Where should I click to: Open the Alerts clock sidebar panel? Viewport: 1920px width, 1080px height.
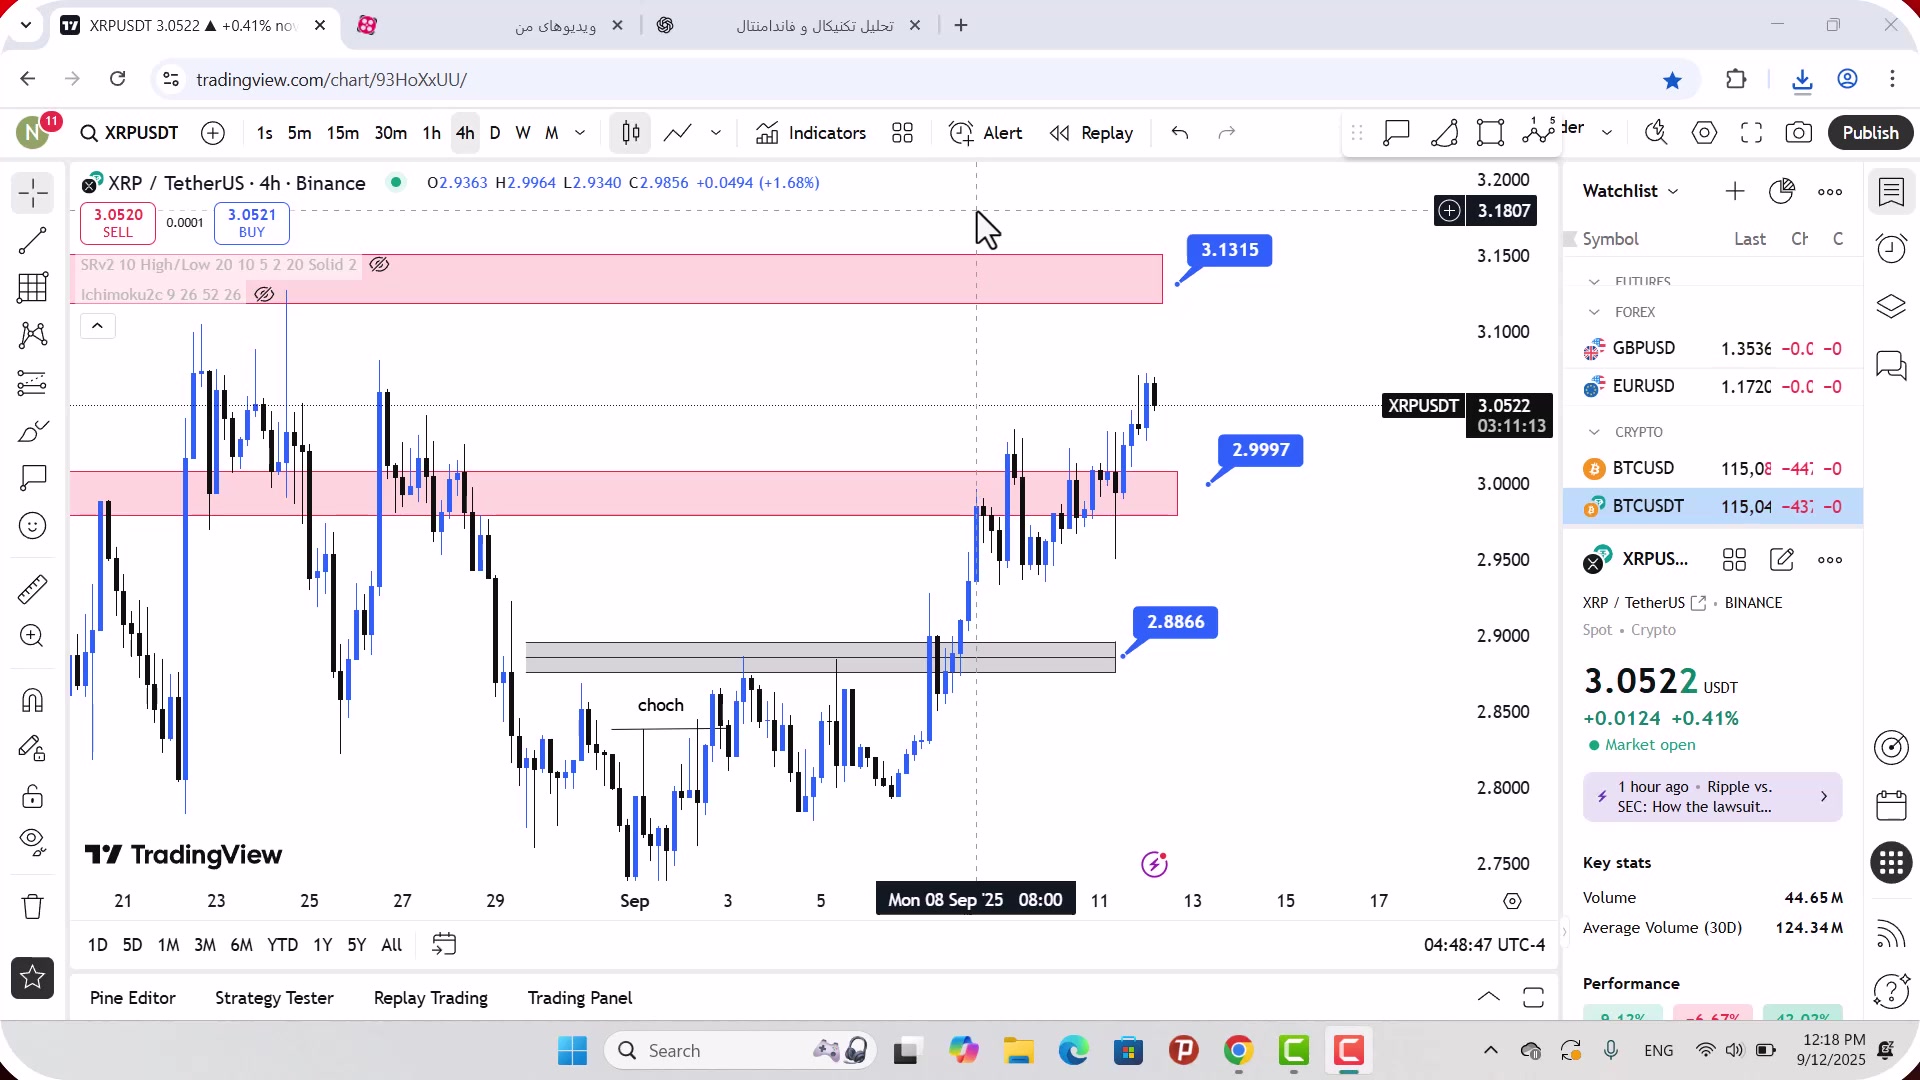[1891, 248]
